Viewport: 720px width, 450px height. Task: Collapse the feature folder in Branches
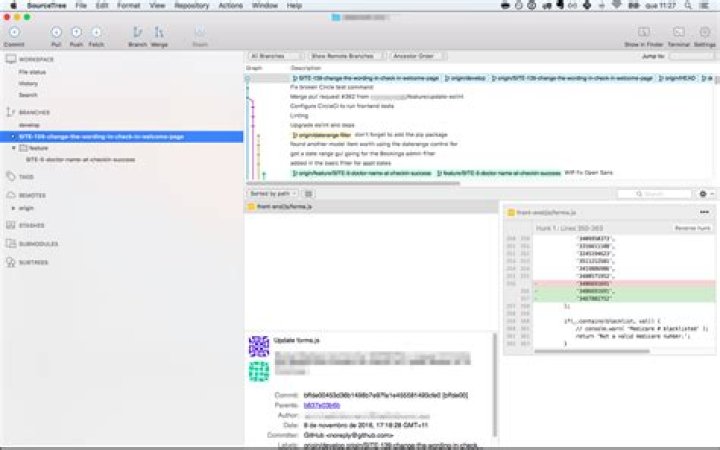pyautogui.click(x=14, y=148)
